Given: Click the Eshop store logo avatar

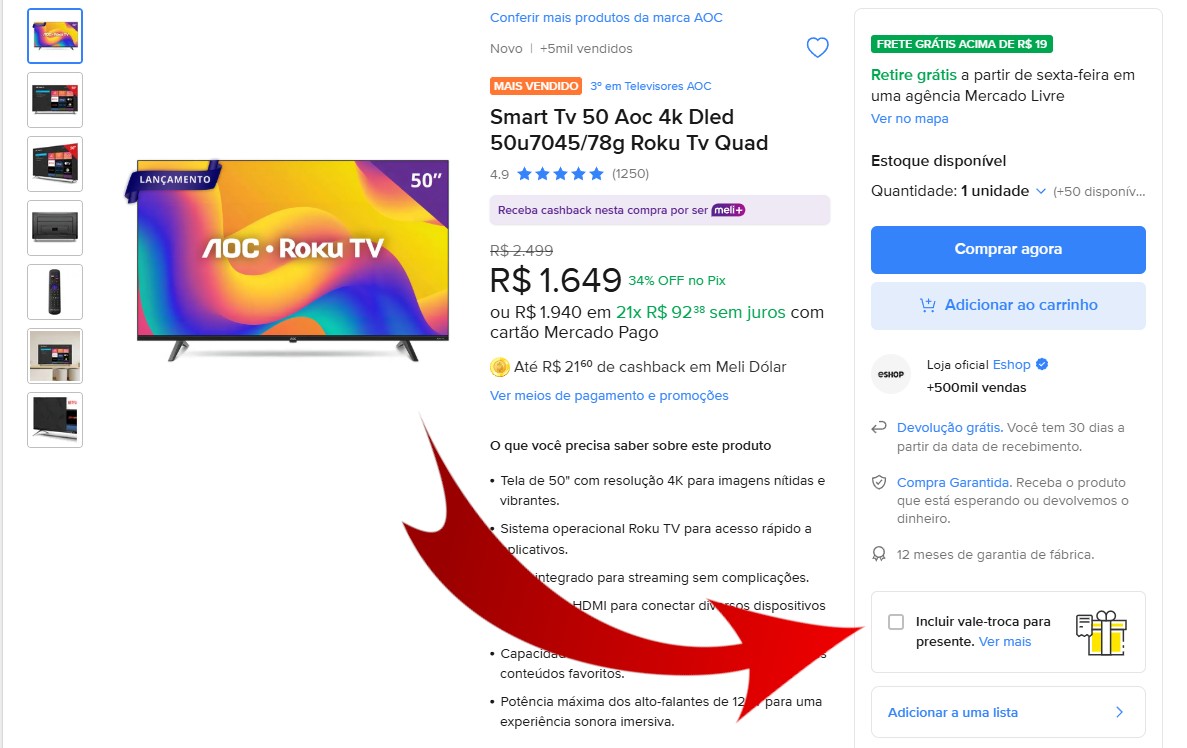Looking at the screenshot, I should tap(891, 374).
